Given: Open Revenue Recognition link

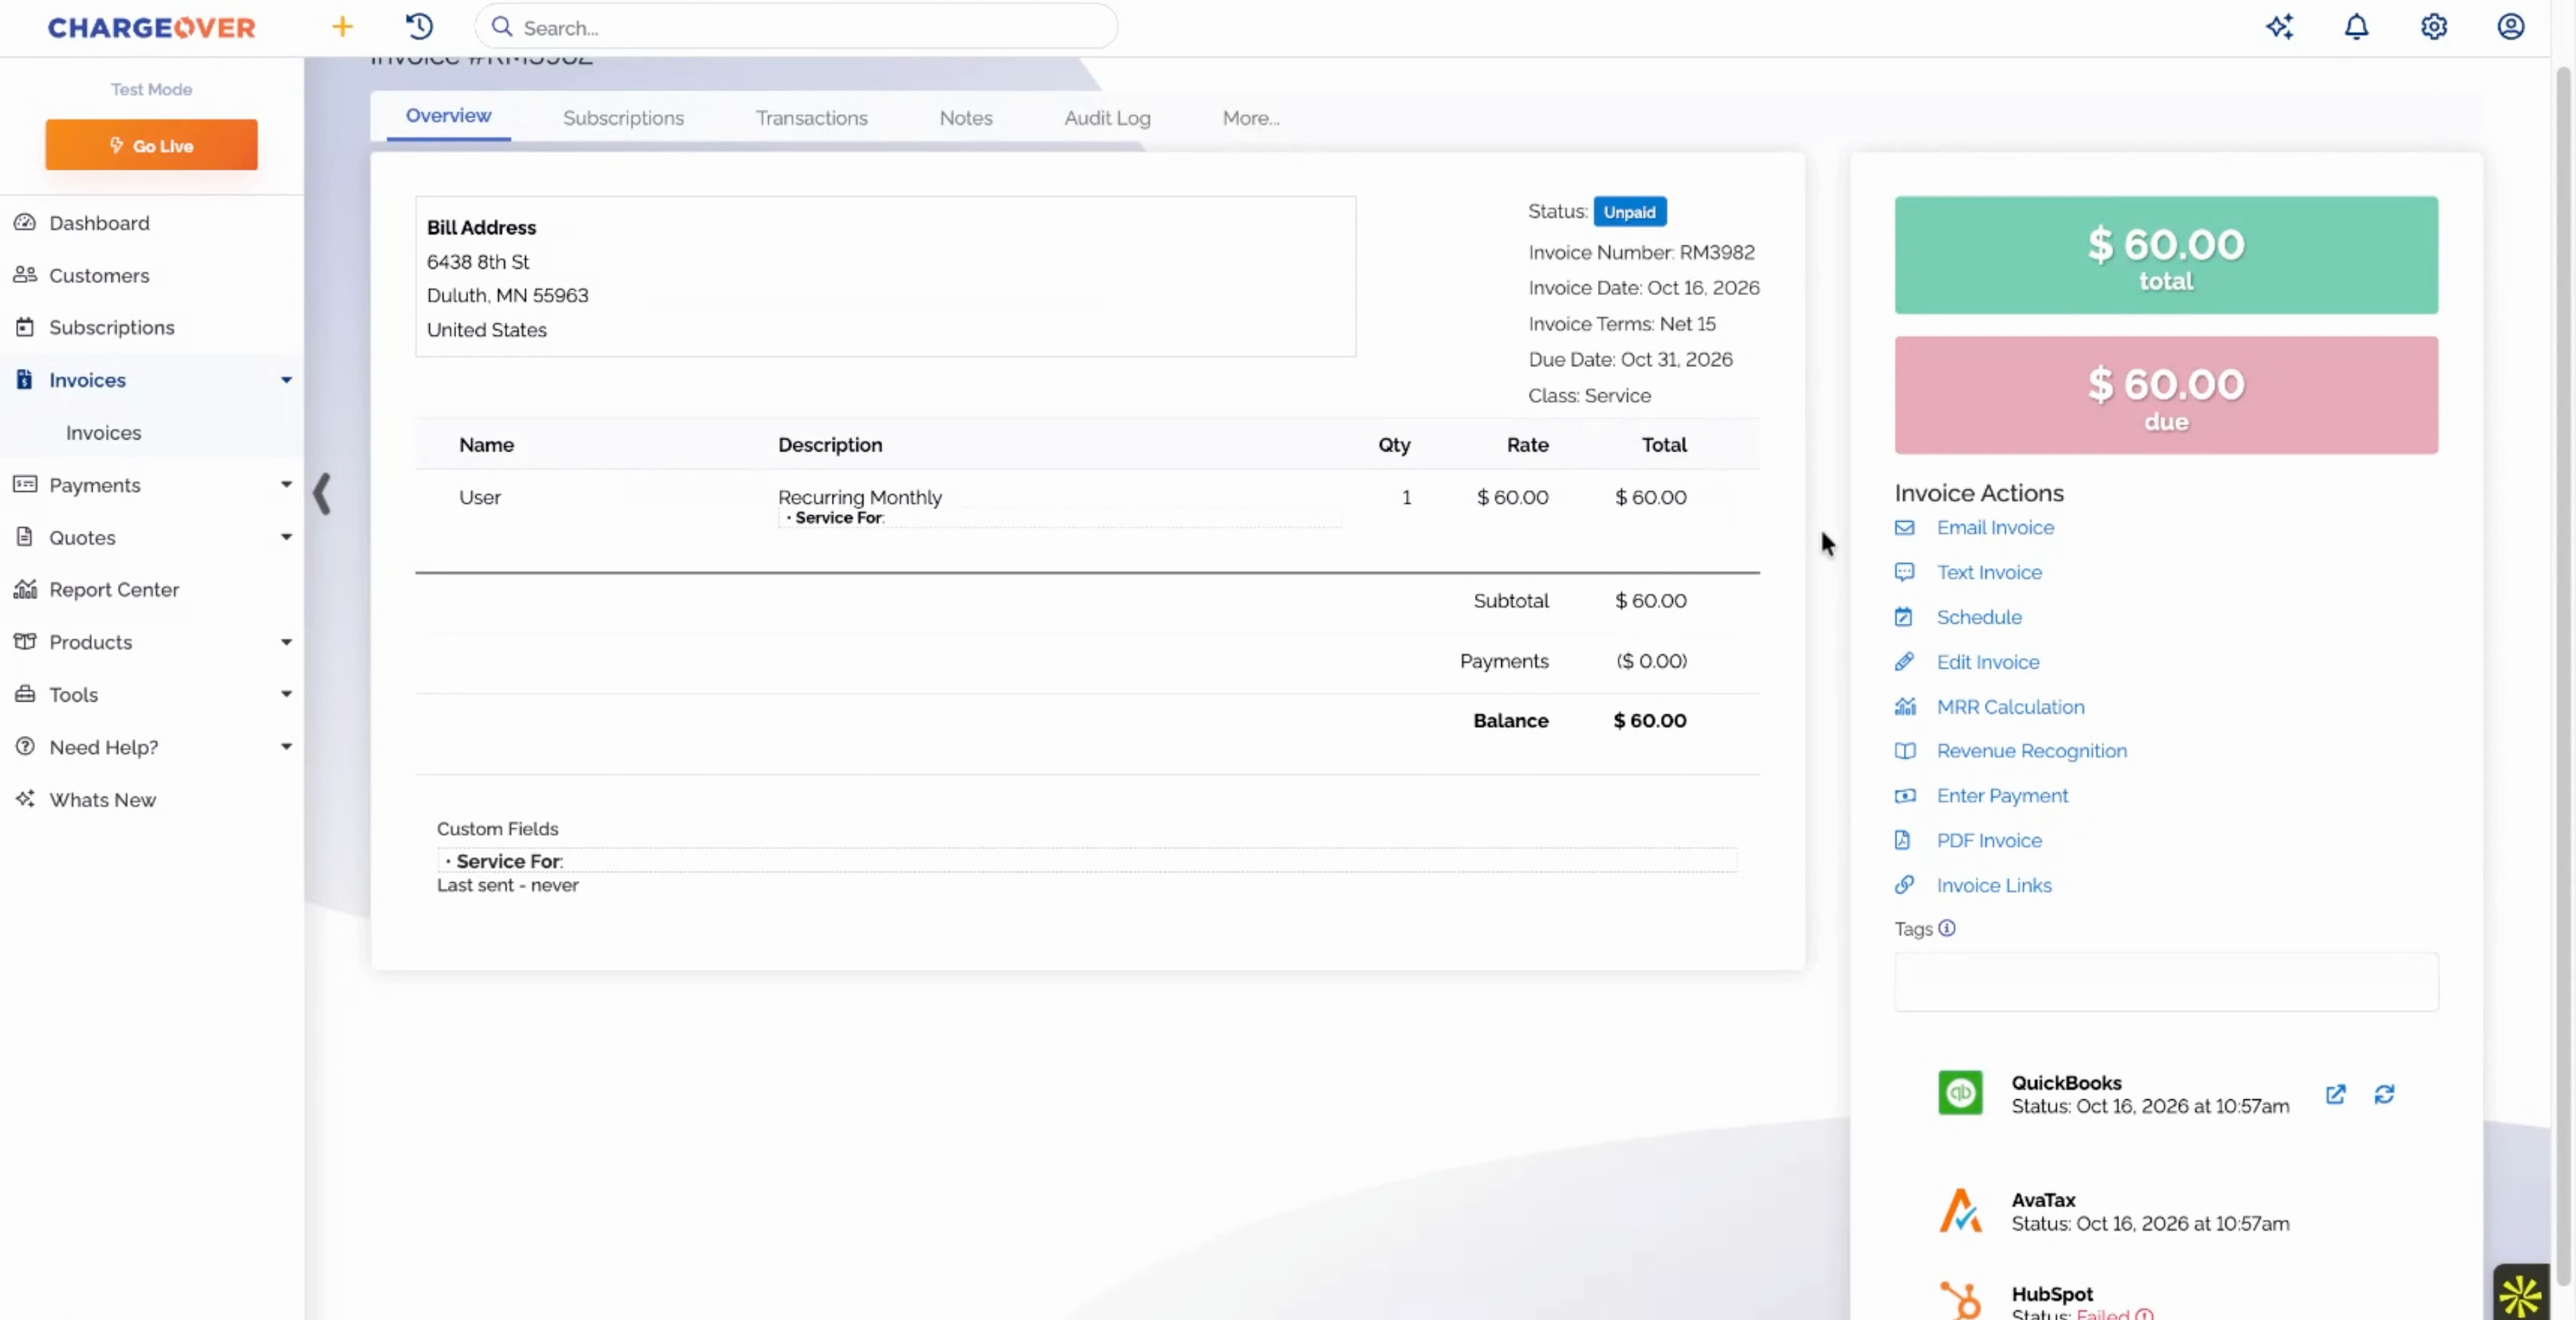Looking at the screenshot, I should [2031, 751].
